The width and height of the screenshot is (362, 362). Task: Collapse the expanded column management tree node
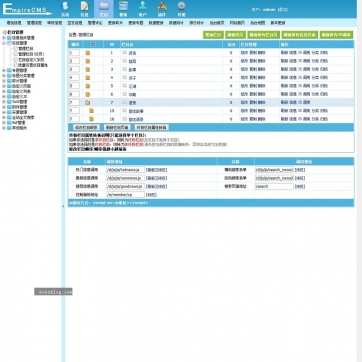tap(4, 43)
